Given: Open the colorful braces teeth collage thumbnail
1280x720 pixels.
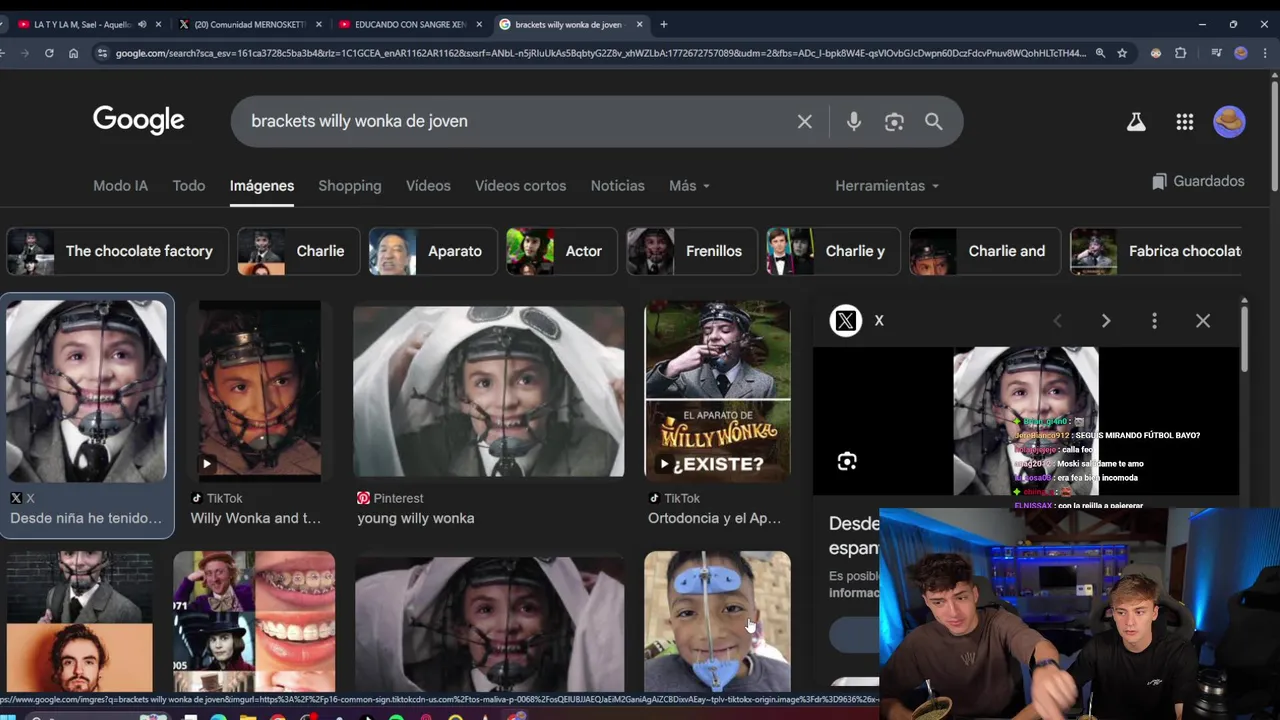Looking at the screenshot, I should pos(254,622).
